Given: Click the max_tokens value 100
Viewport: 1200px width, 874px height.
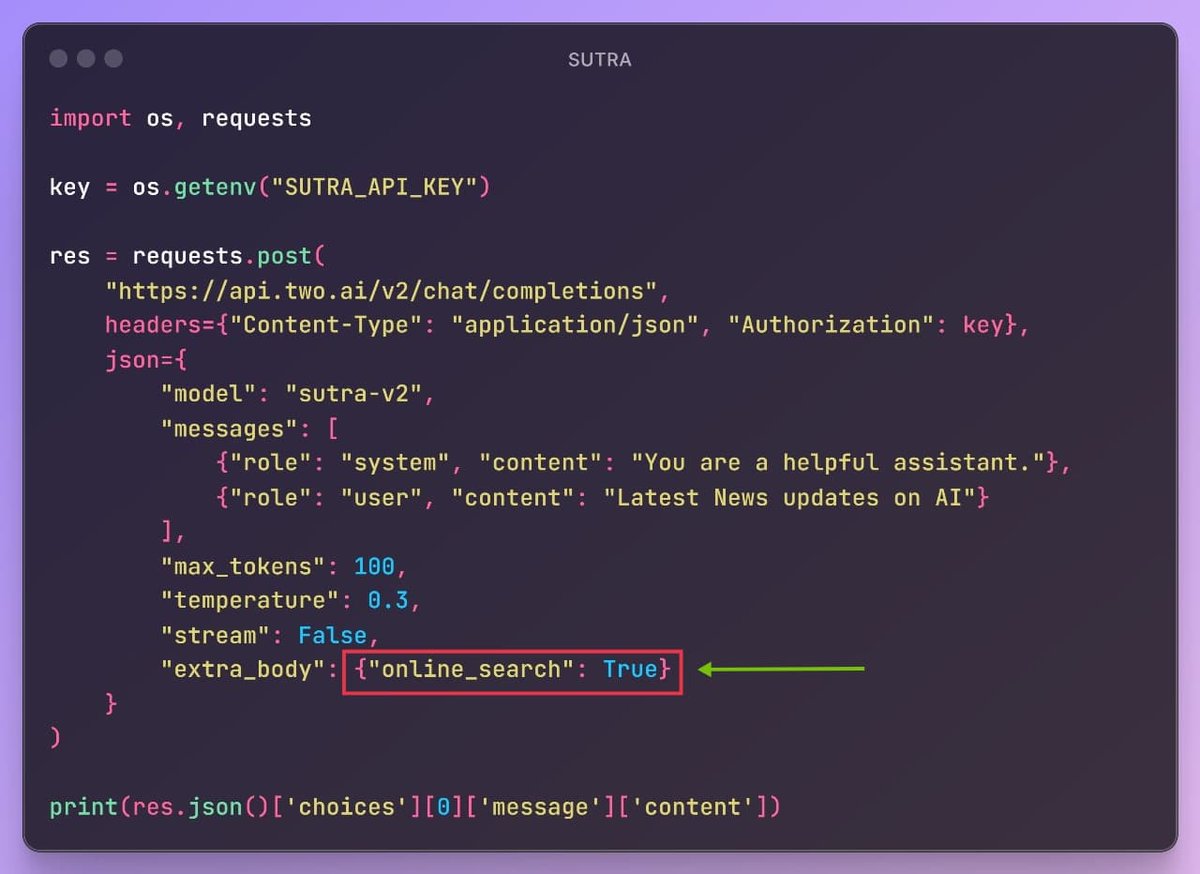Looking at the screenshot, I should [x=374, y=567].
